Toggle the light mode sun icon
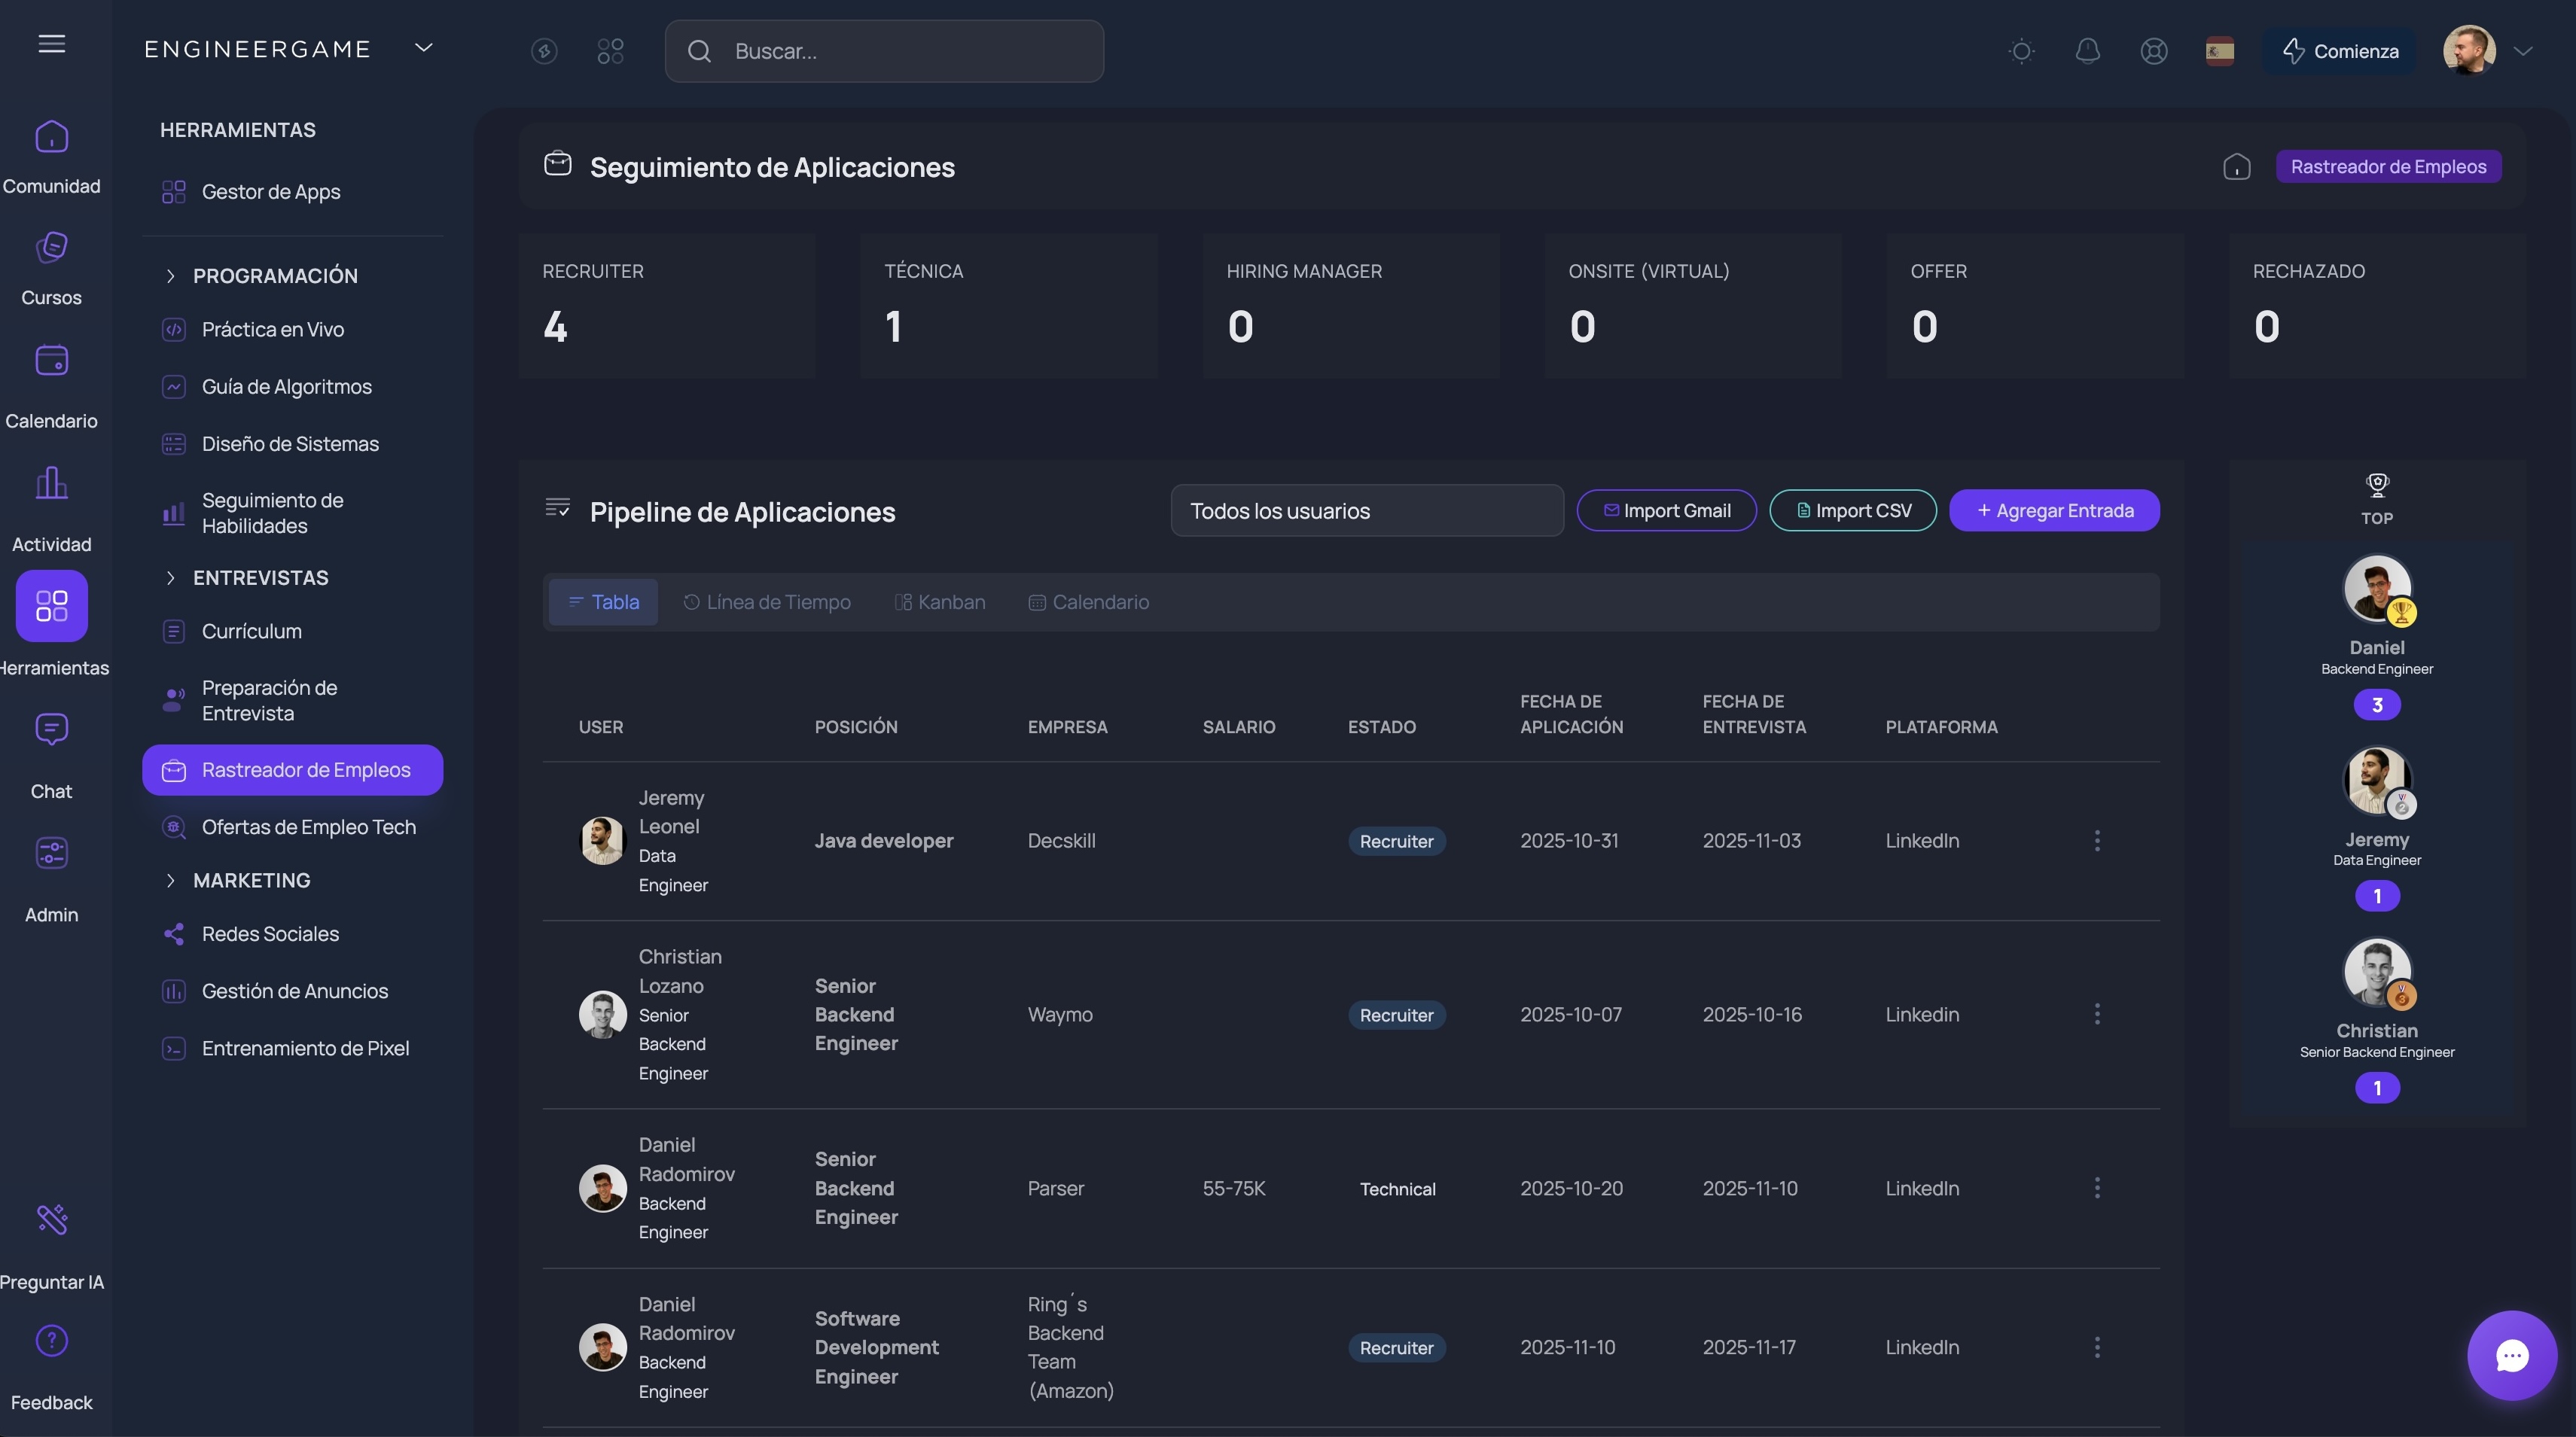This screenshot has width=2576, height=1437. (x=2021, y=51)
